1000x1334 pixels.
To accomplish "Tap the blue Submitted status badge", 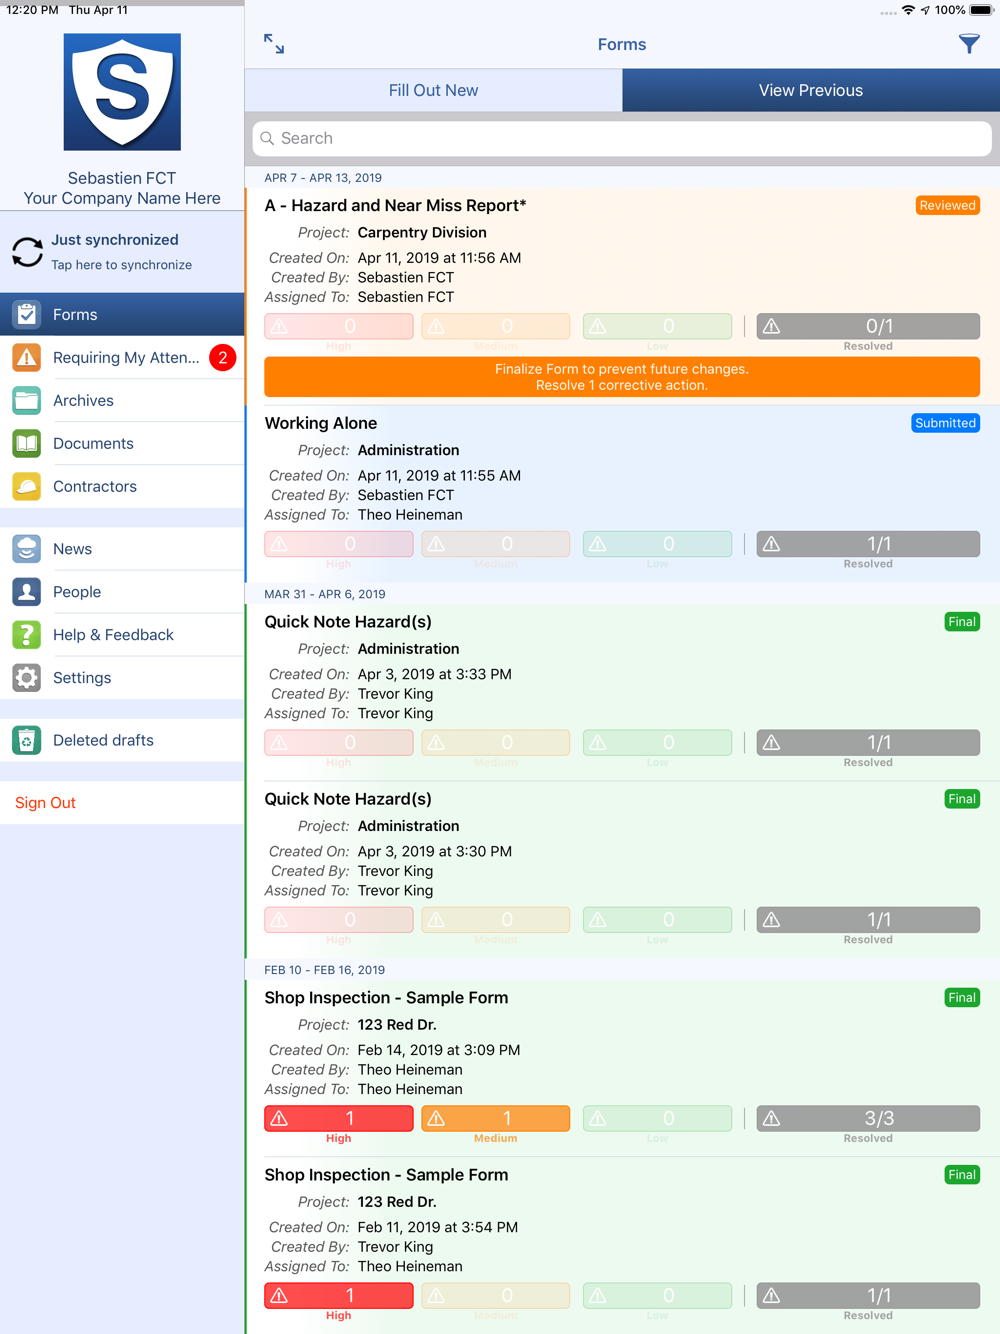I will click(945, 423).
